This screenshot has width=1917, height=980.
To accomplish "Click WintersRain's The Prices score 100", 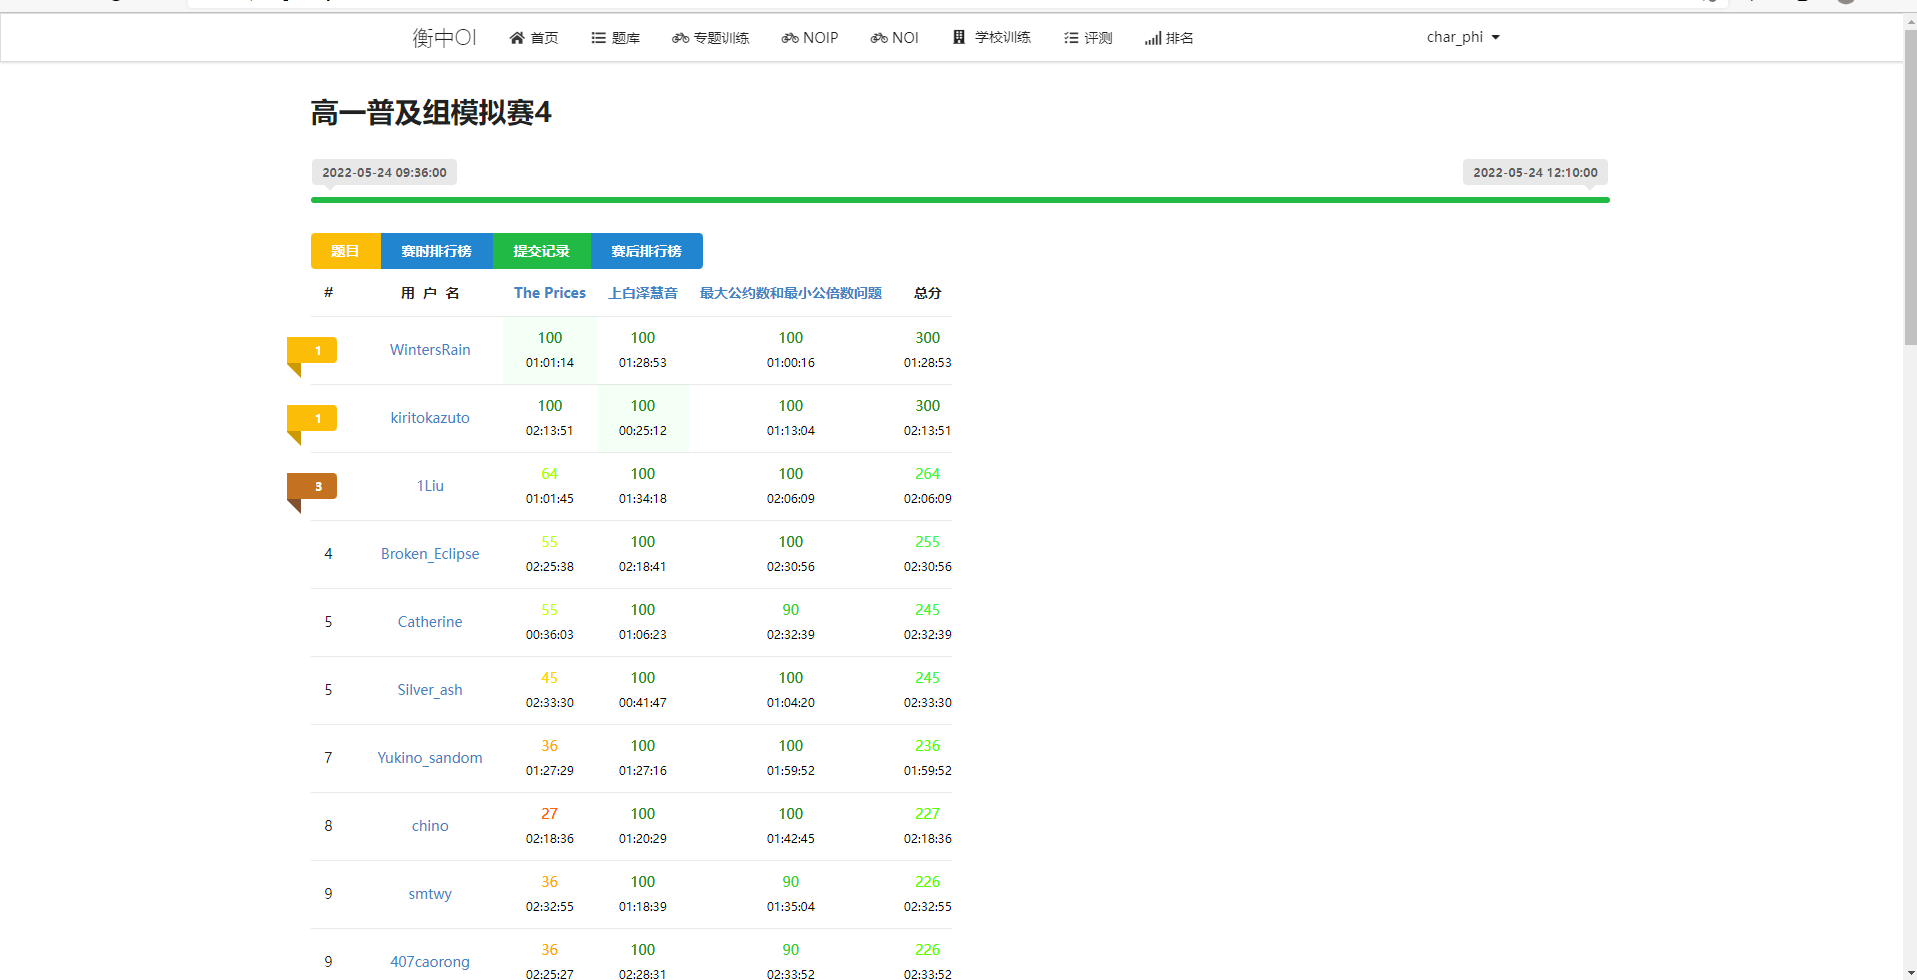I will [550, 338].
